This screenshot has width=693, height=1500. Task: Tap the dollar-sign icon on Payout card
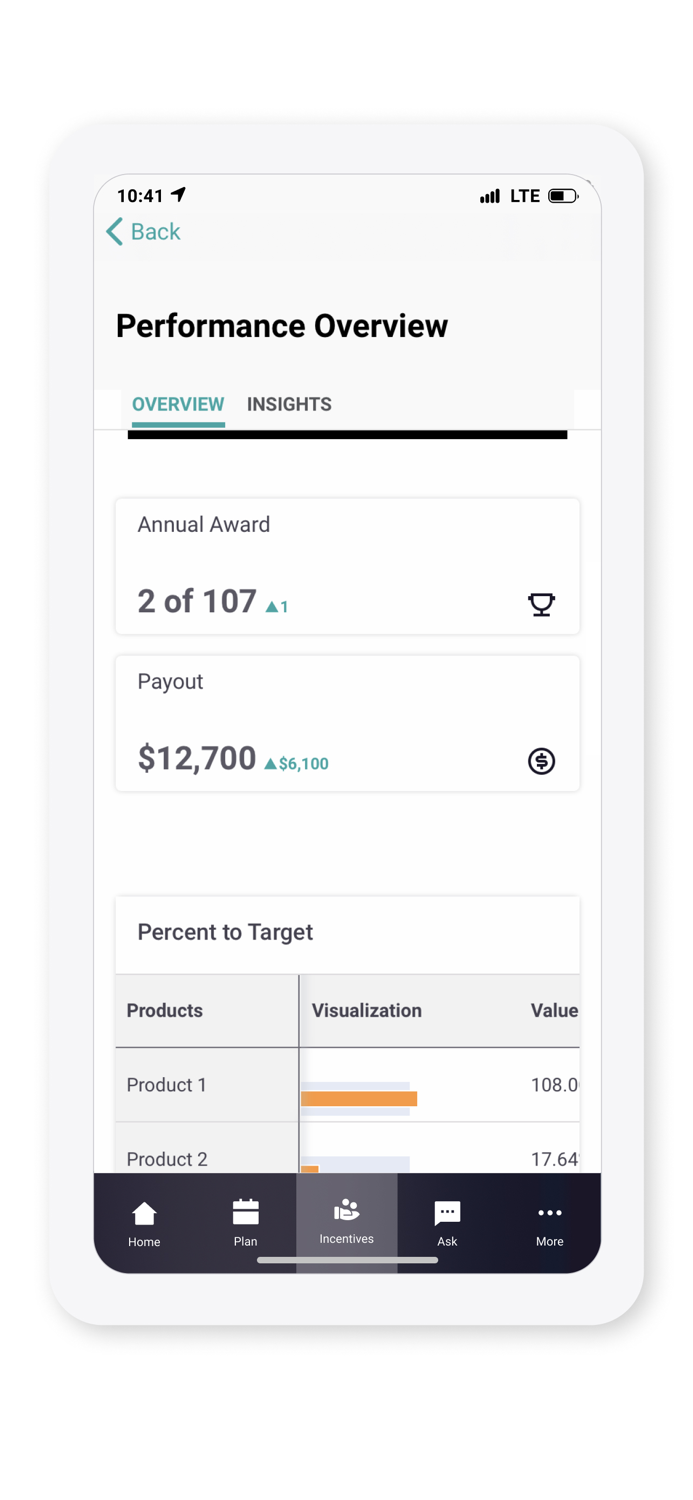pyautogui.click(x=541, y=761)
